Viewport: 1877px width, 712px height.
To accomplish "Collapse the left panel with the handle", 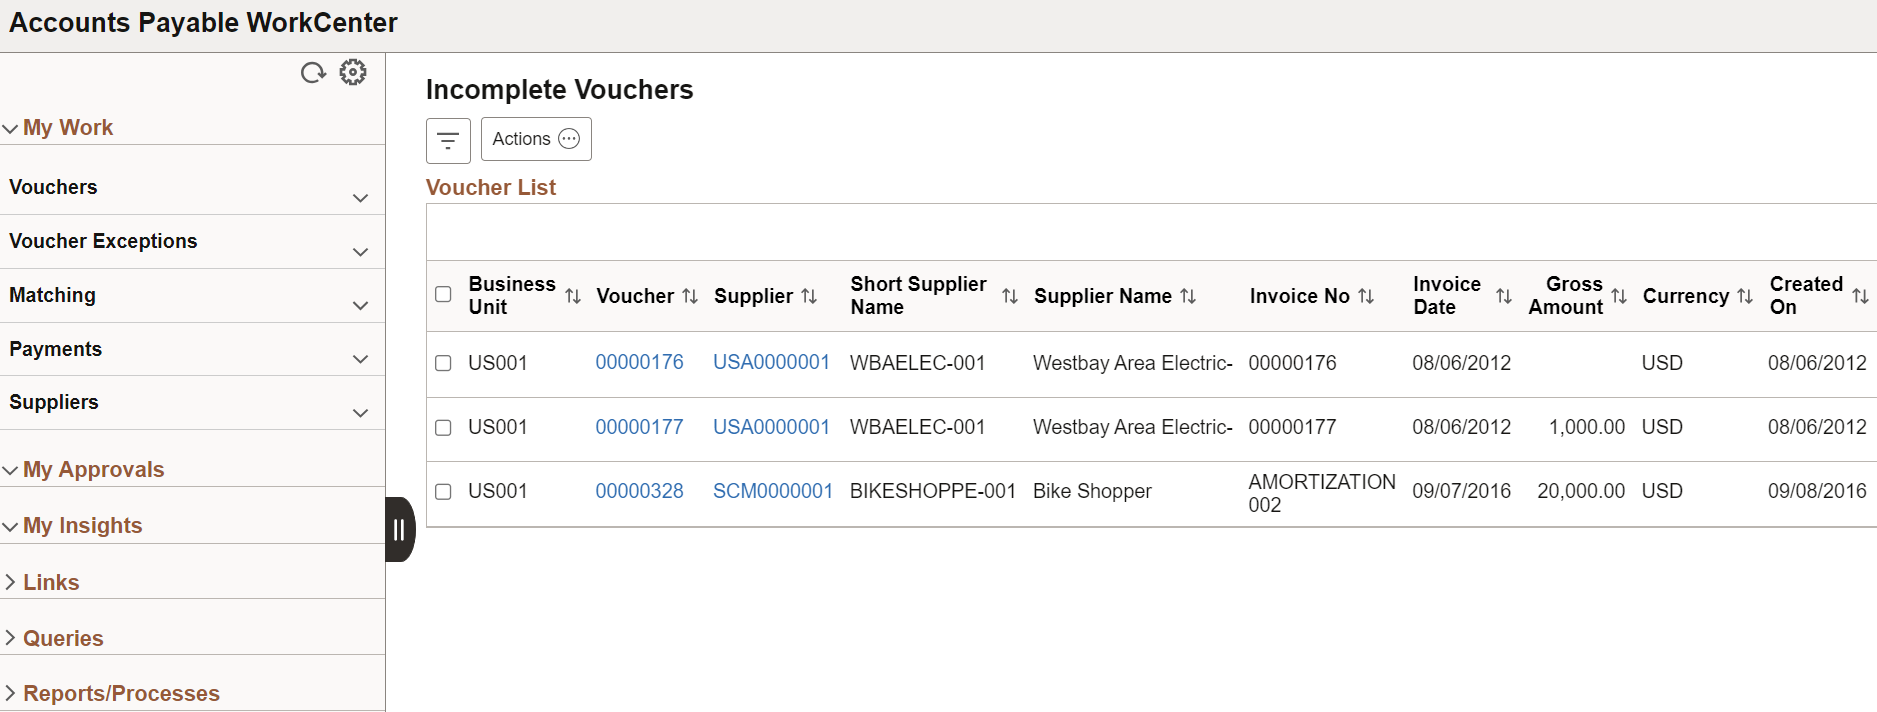I will [x=399, y=529].
